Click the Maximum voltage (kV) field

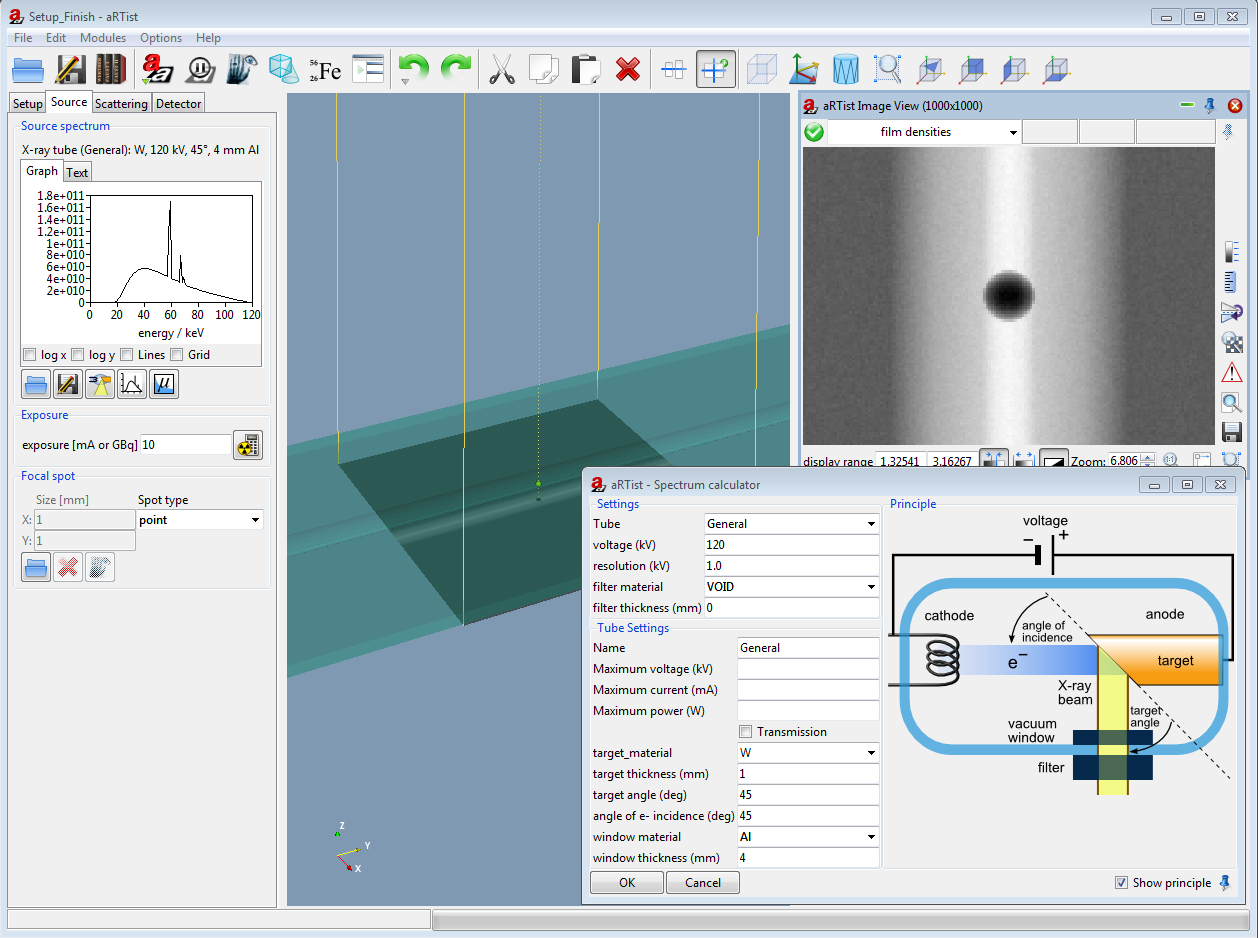coord(808,669)
